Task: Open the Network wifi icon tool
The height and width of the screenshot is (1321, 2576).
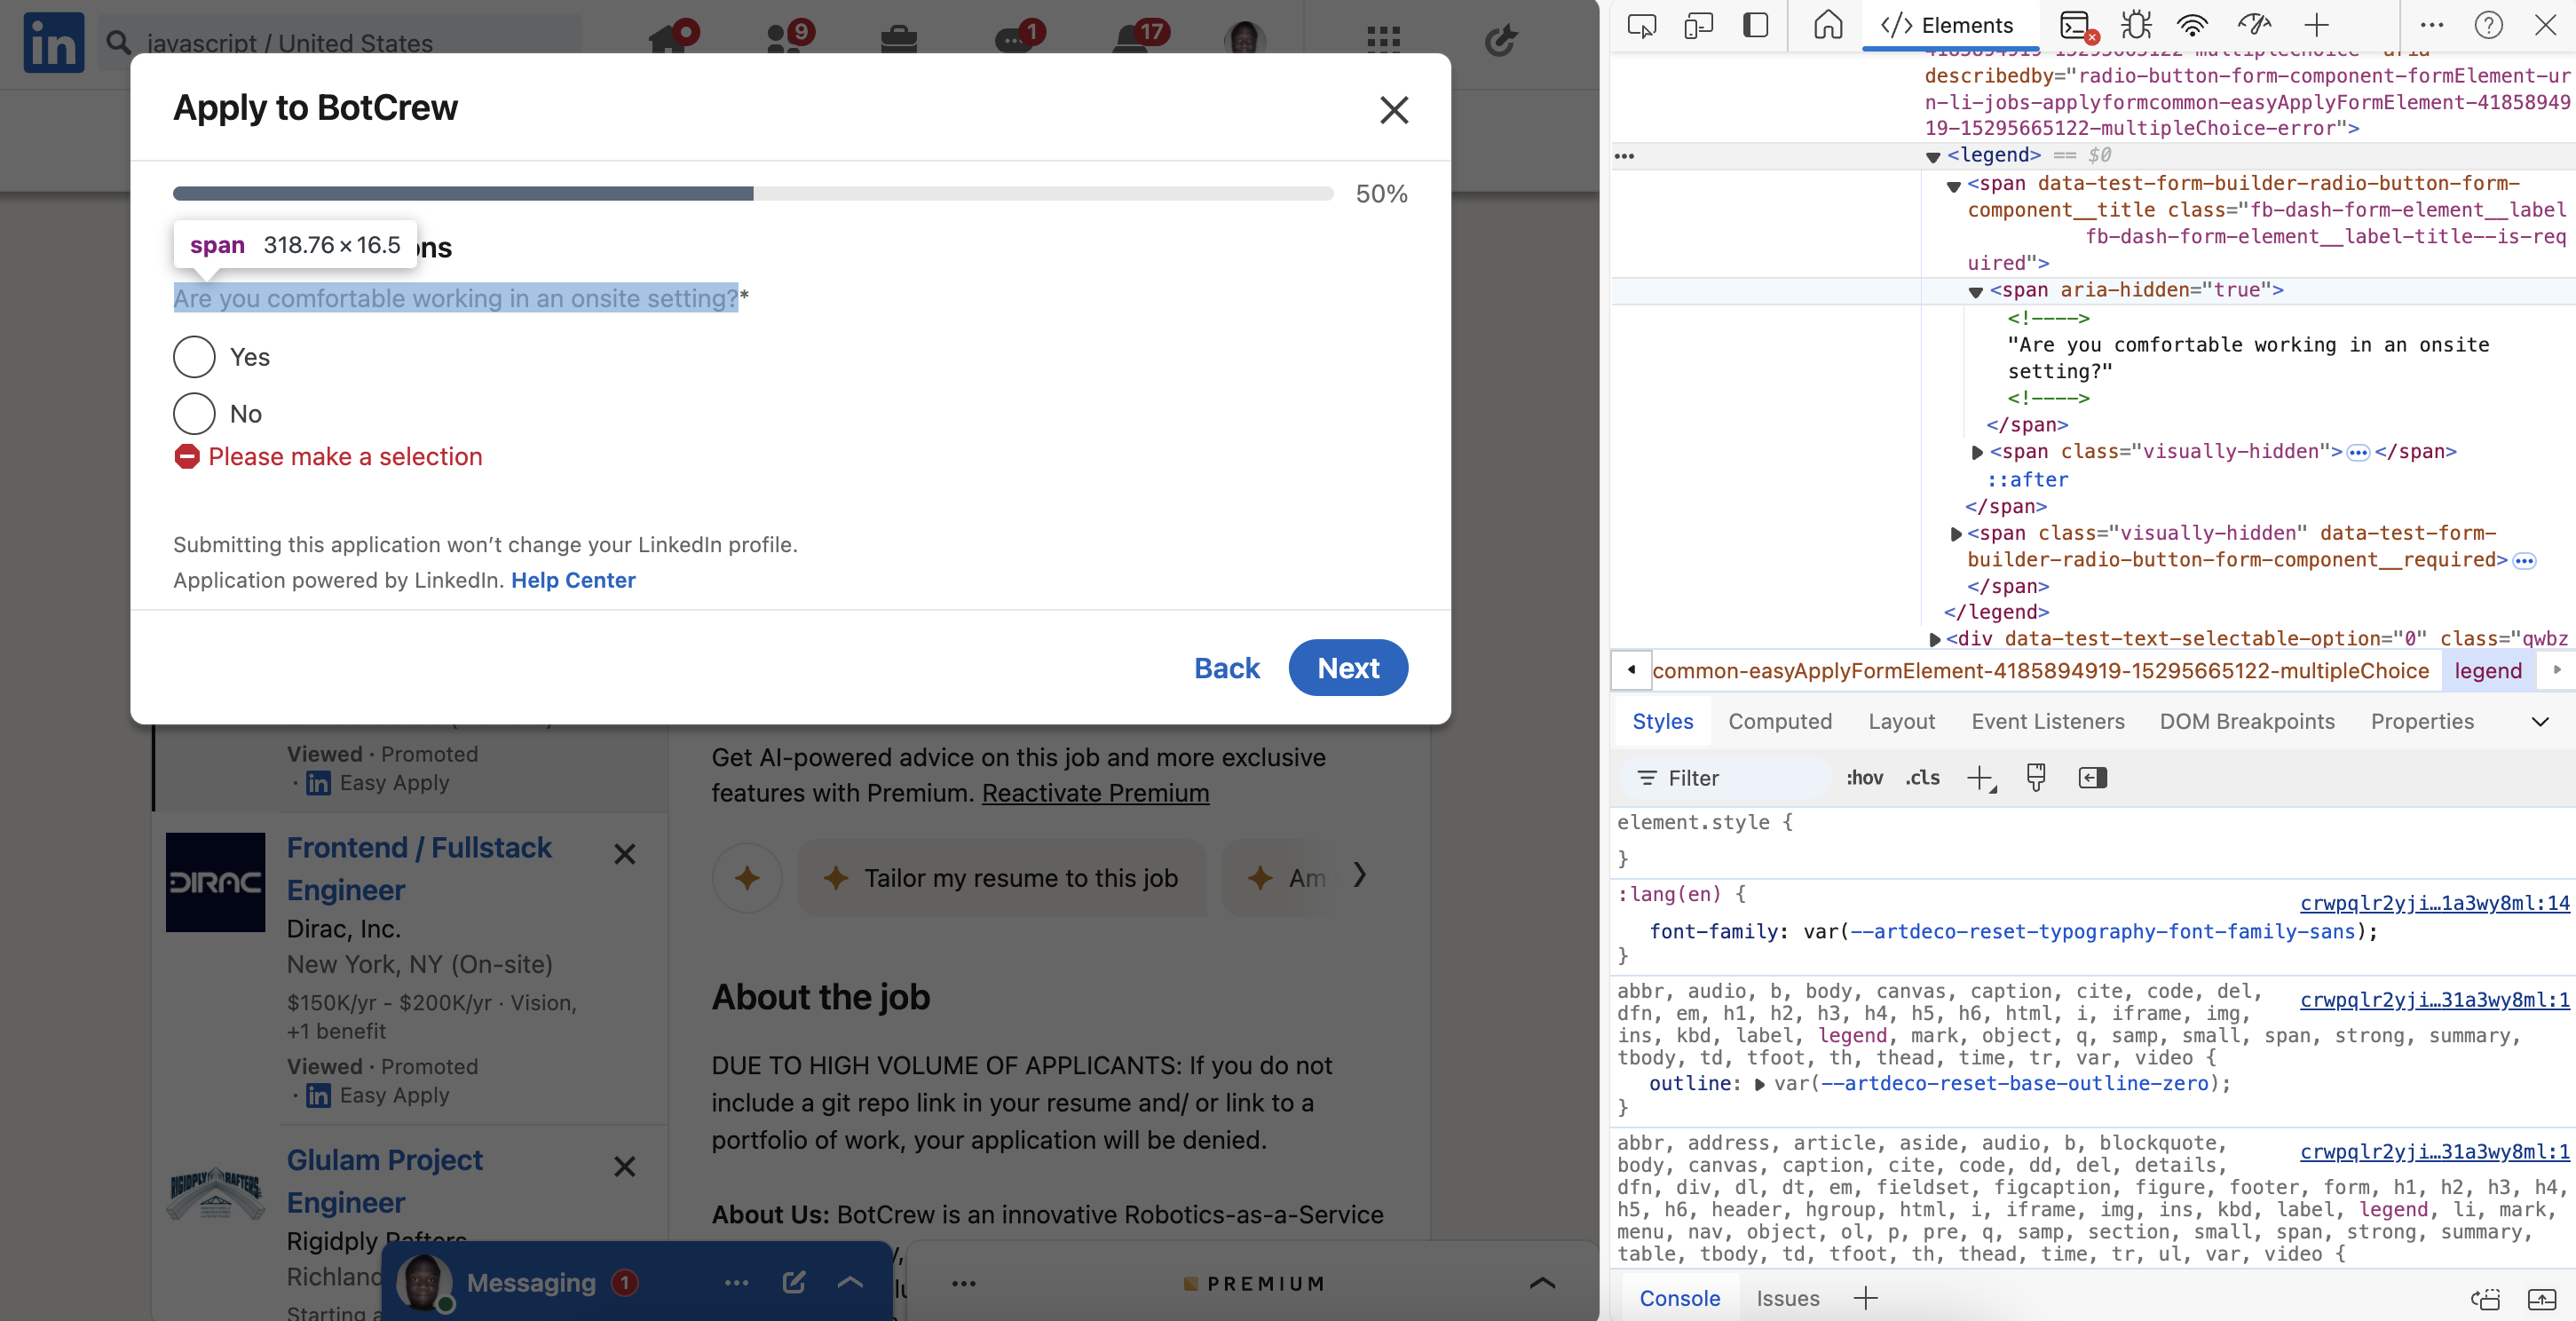Action: point(2192,25)
